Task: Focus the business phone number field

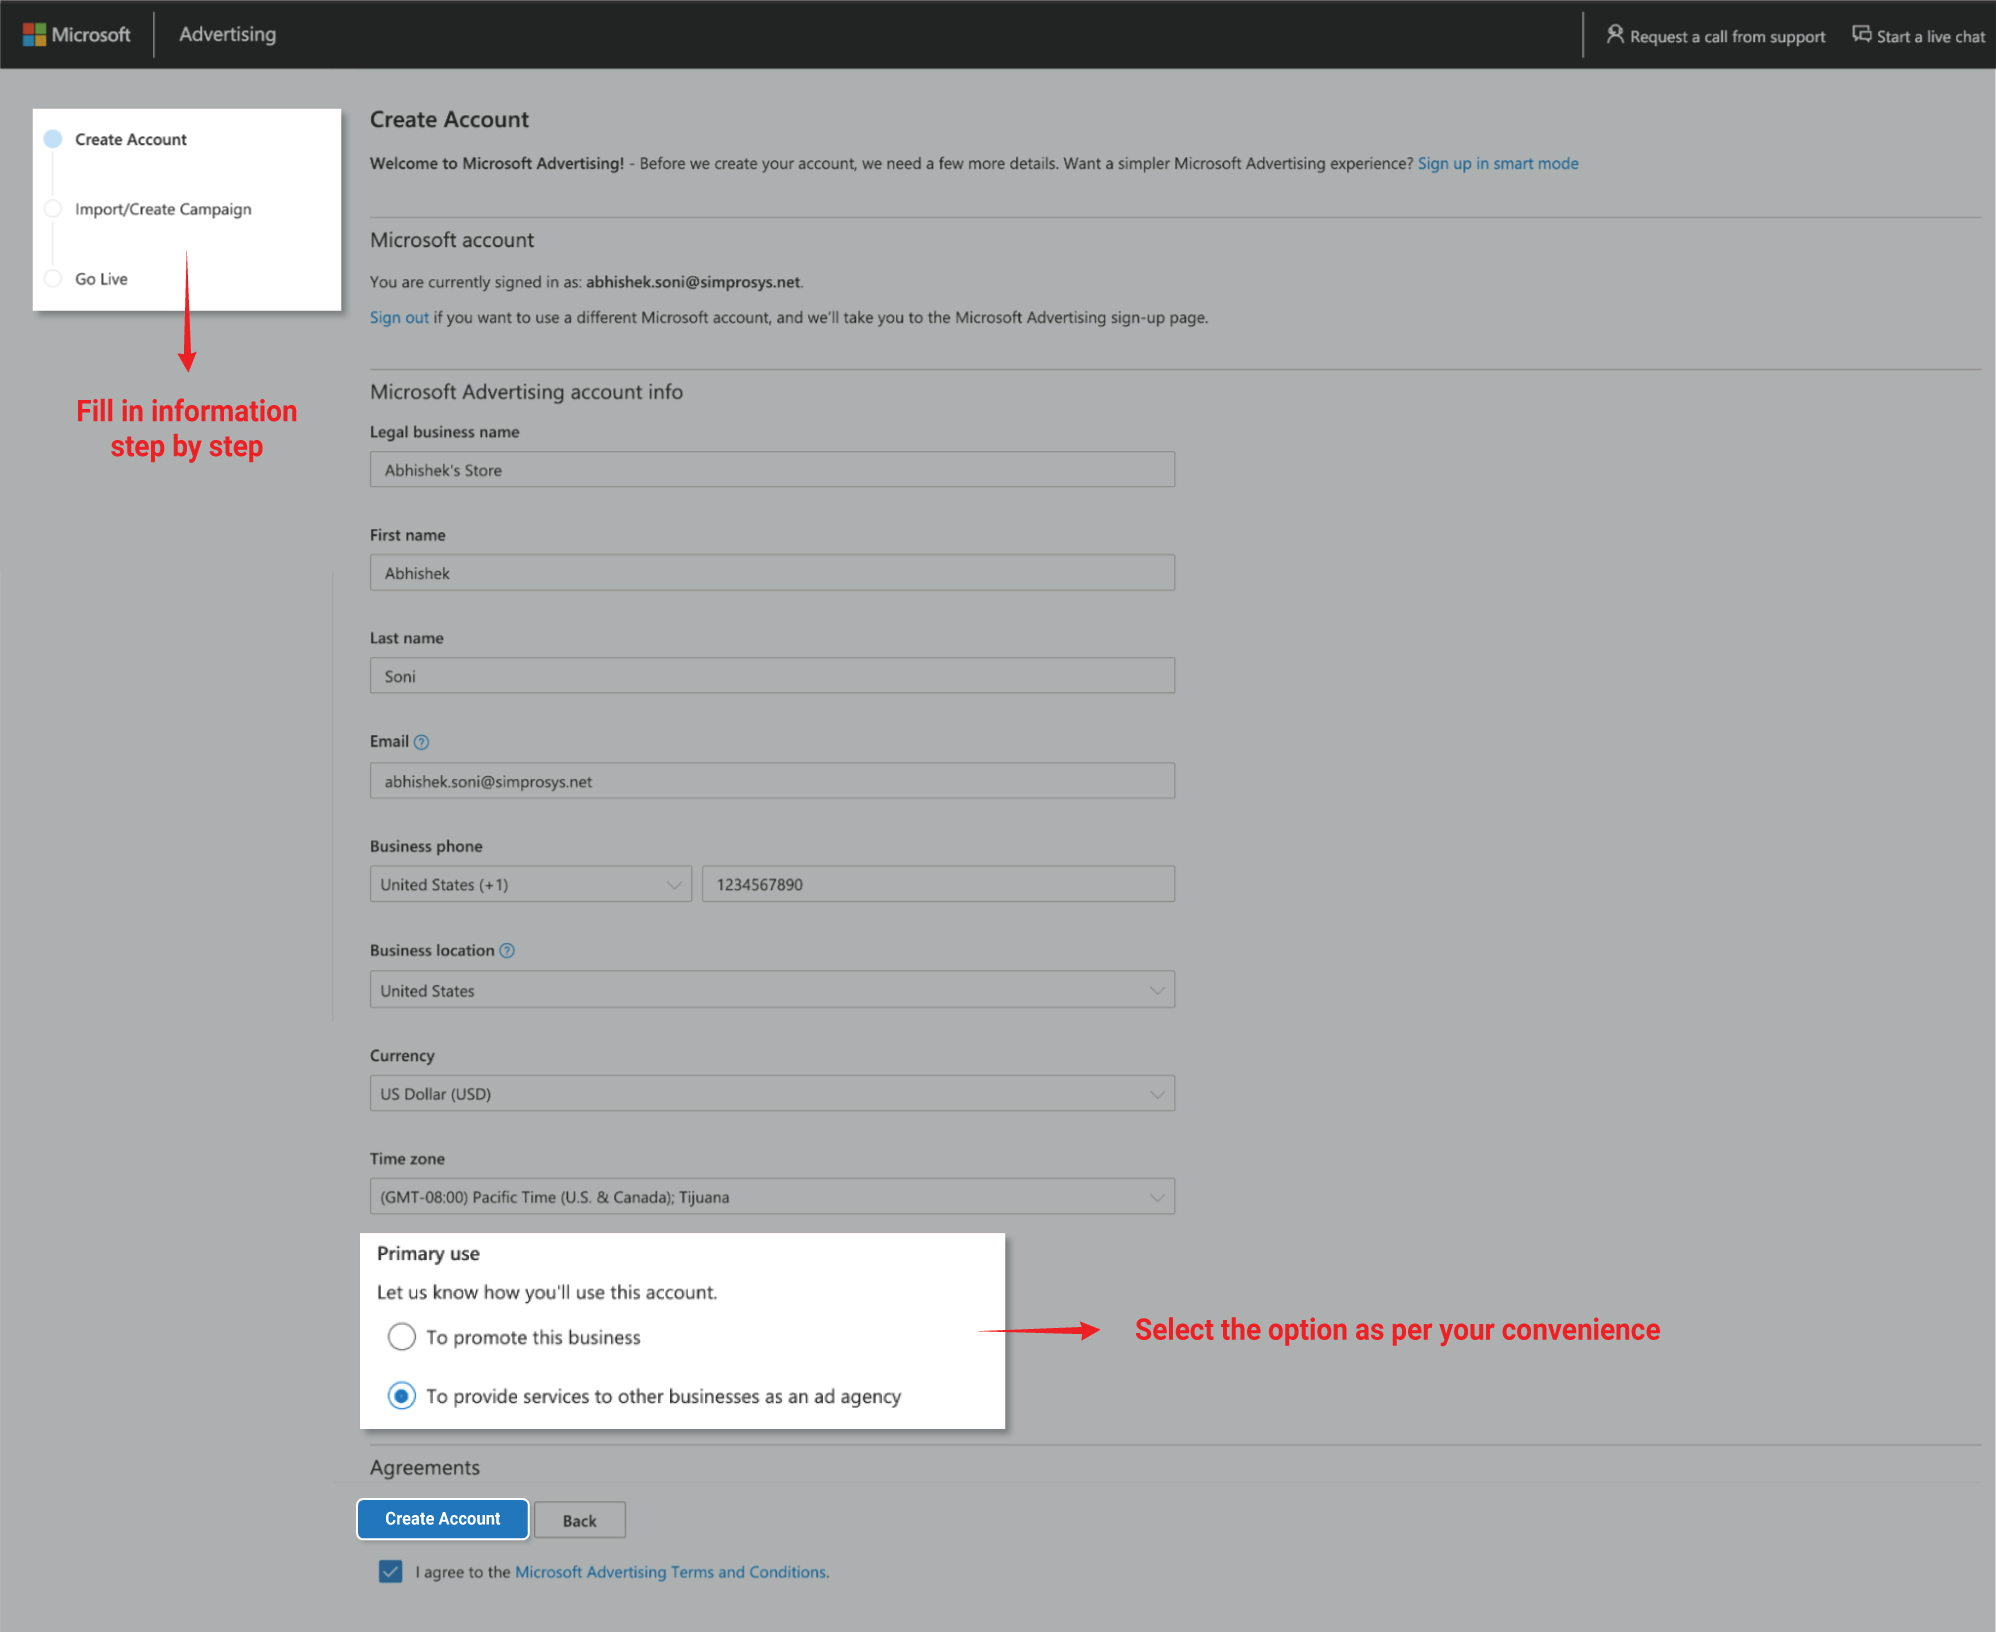Action: point(938,884)
